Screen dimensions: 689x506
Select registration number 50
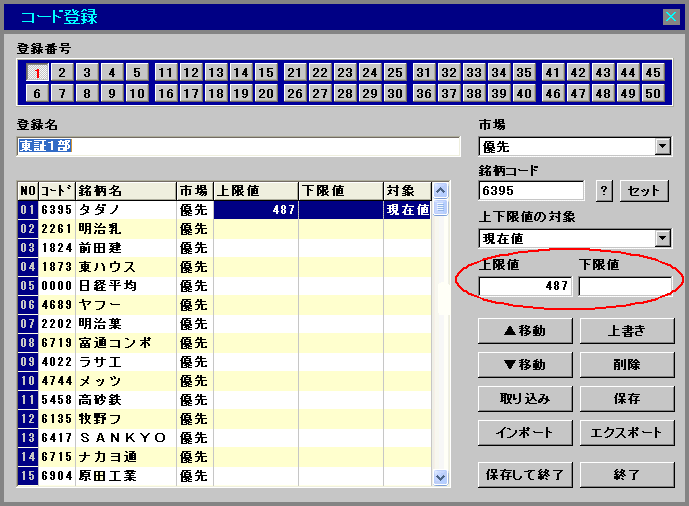point(653,93)
